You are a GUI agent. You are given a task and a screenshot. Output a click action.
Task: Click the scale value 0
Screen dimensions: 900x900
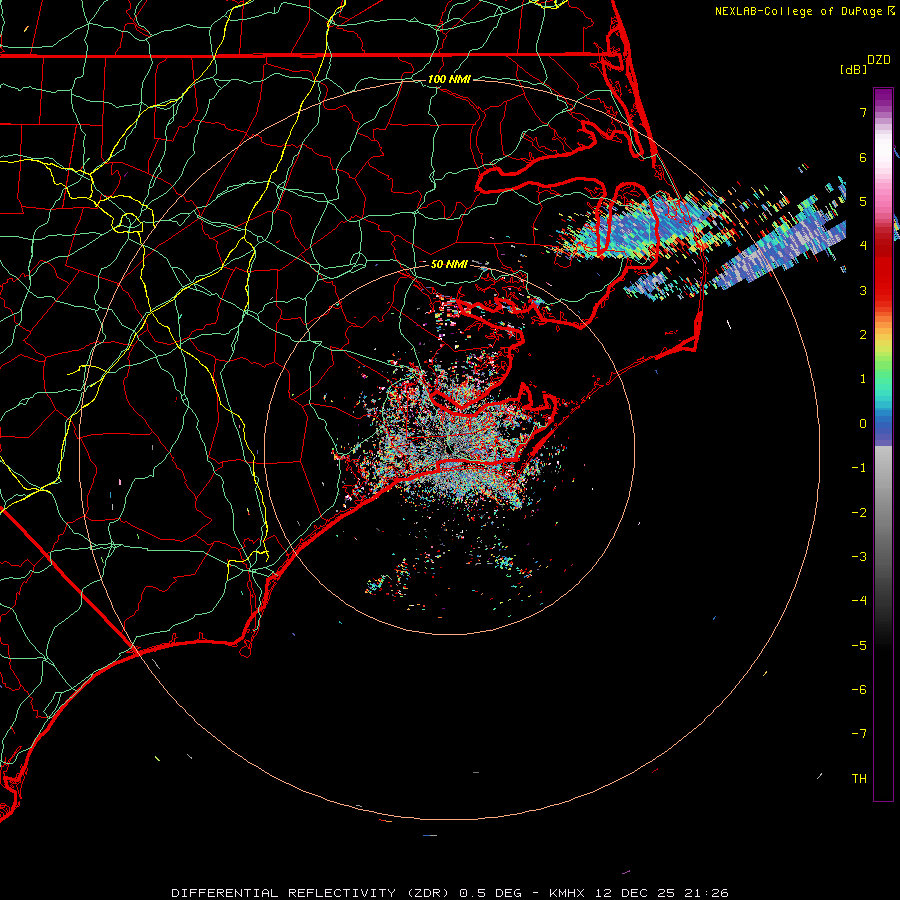point(863,424)
